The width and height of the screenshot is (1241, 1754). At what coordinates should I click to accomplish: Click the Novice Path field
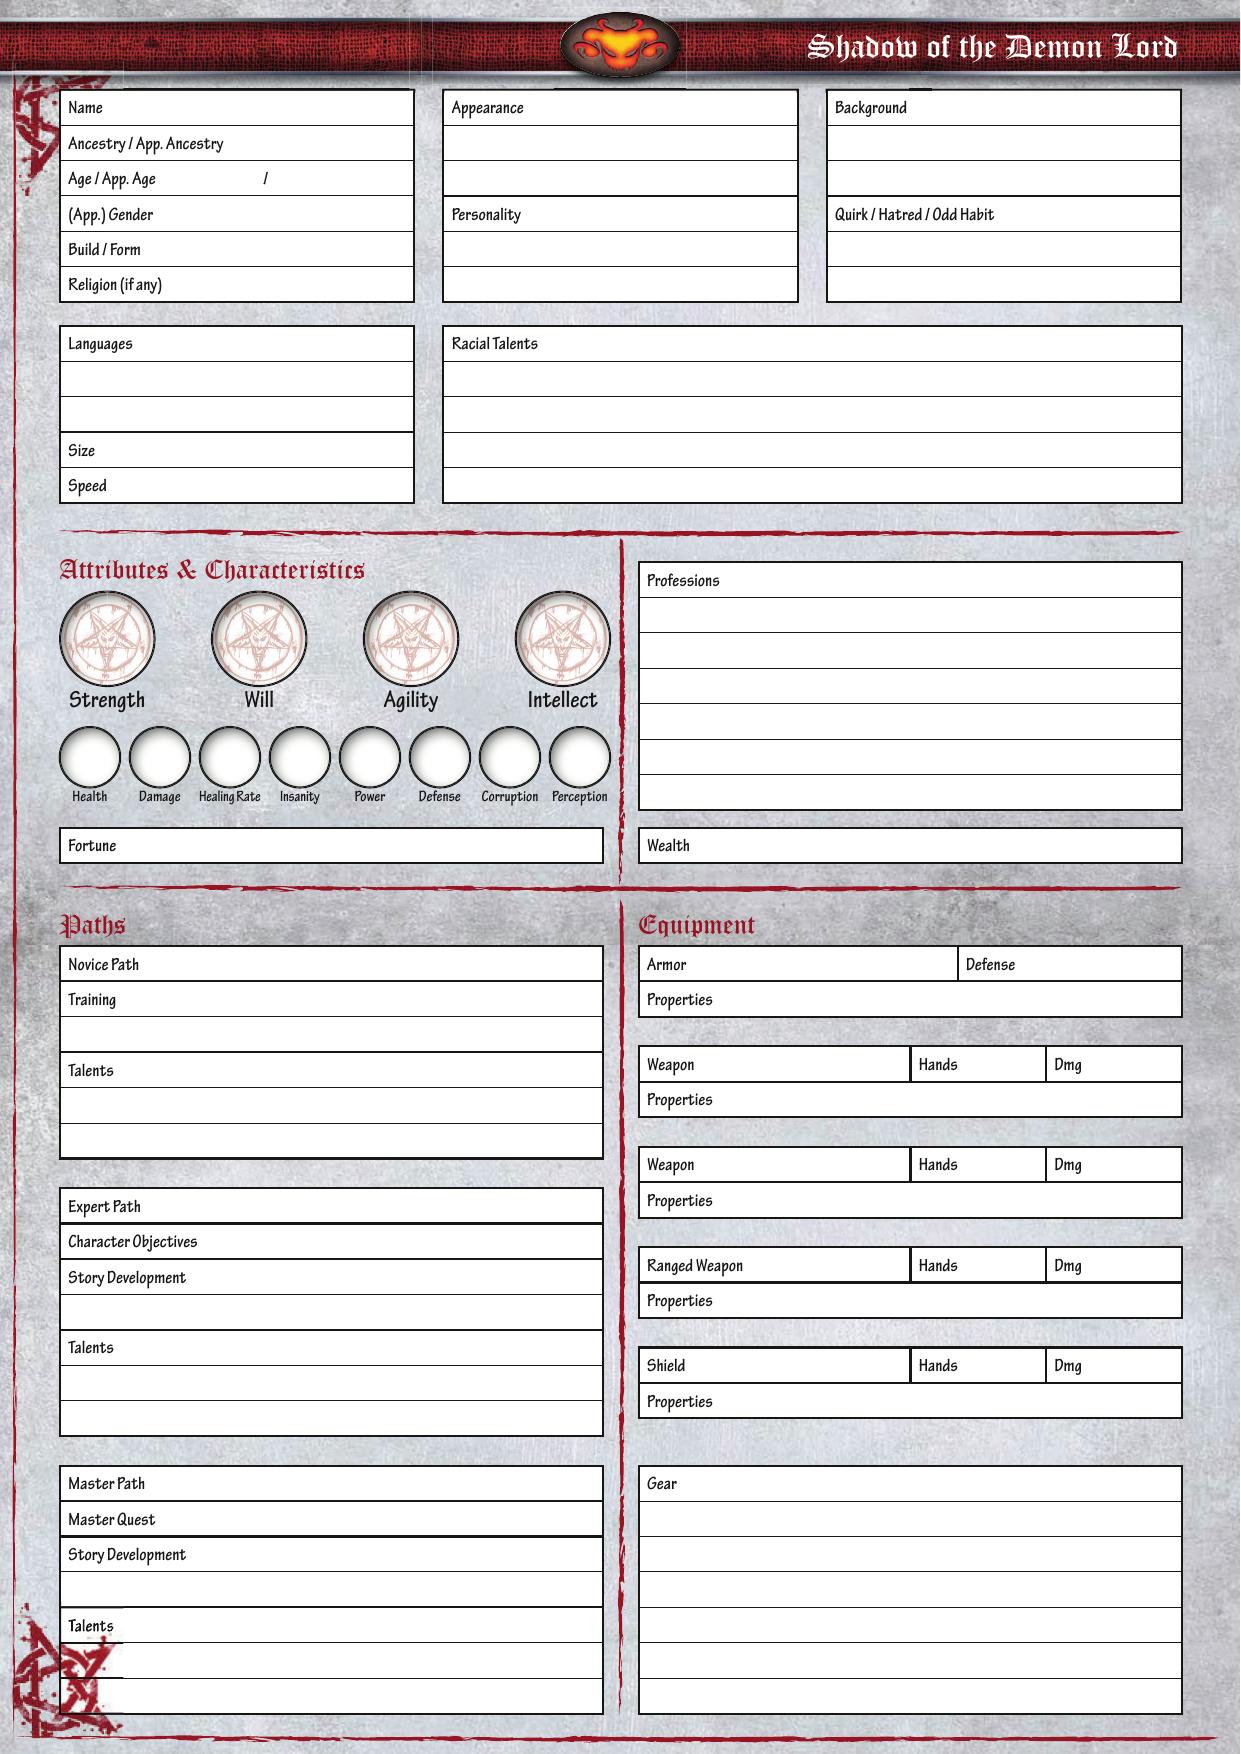click(360, 965)
